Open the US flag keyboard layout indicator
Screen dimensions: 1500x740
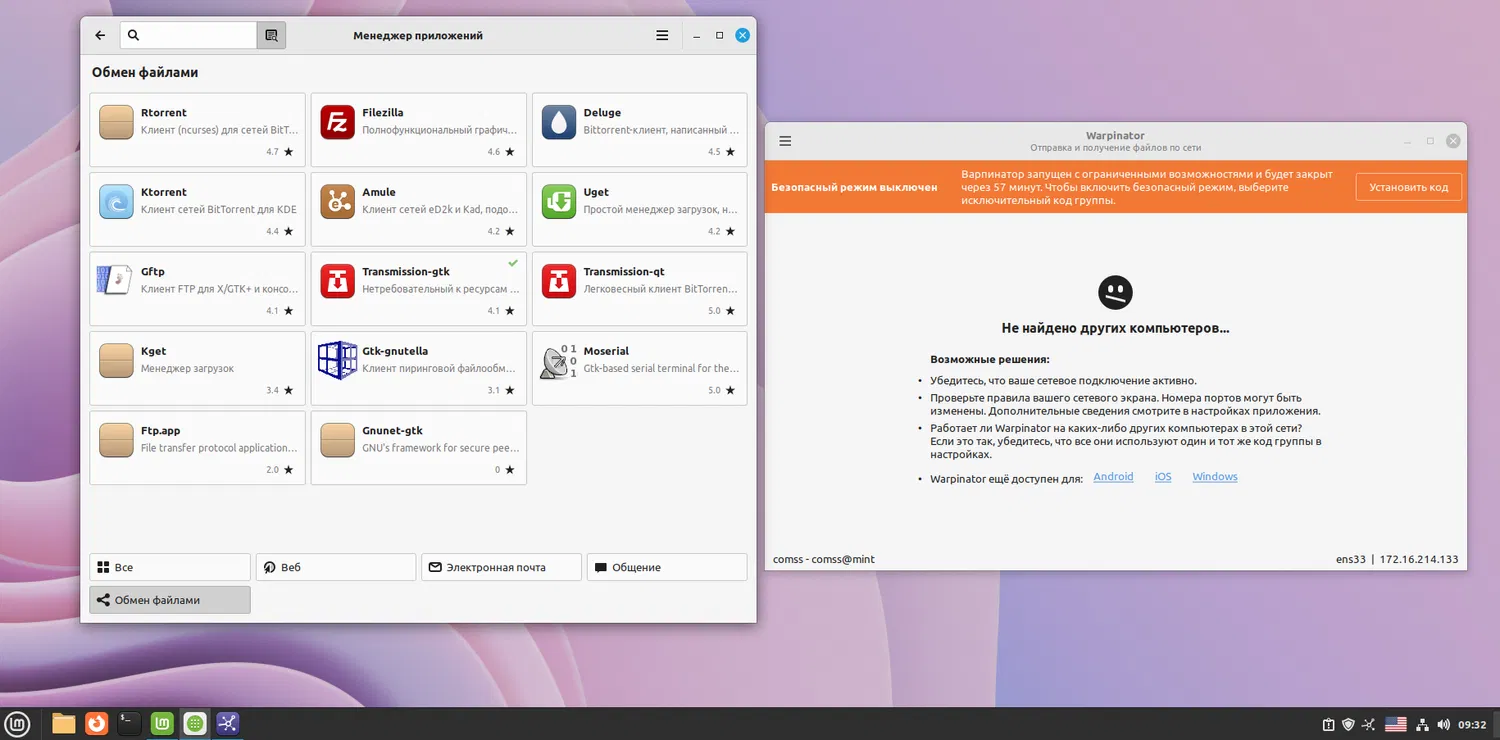[x=1395, y=725]
